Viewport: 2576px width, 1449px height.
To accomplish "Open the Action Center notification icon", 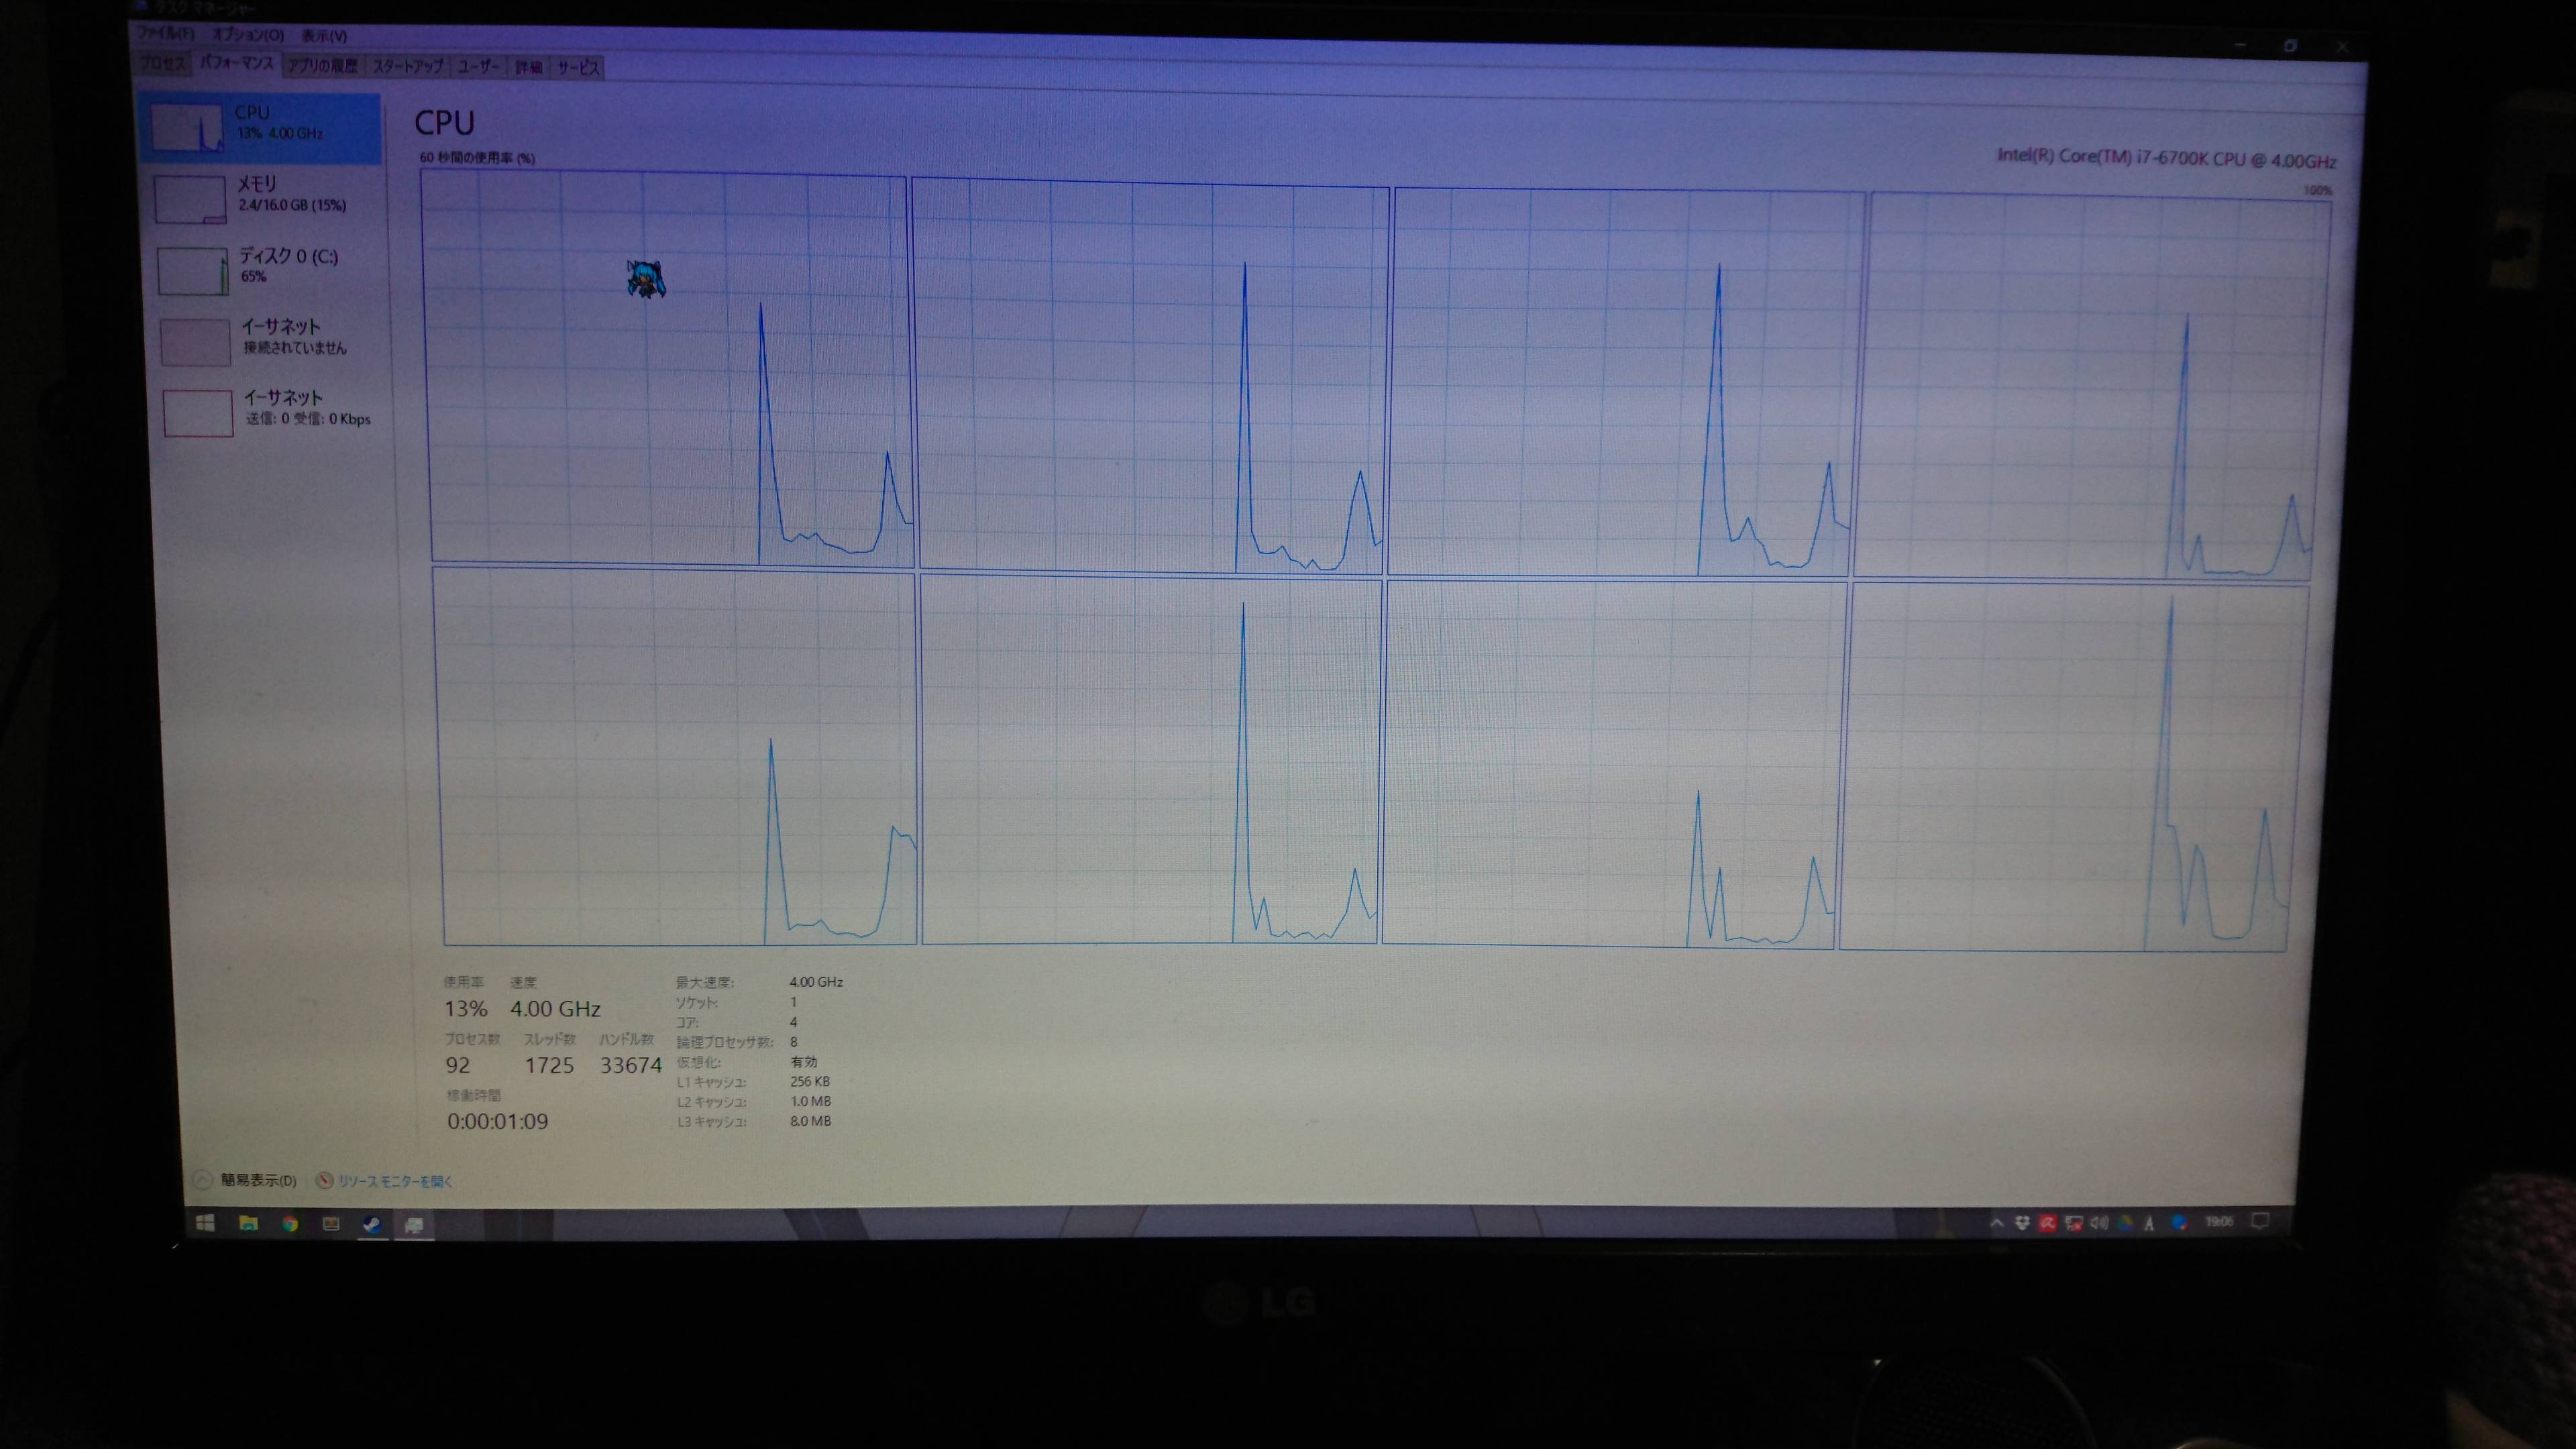I will click(x=2260, y=1221).
